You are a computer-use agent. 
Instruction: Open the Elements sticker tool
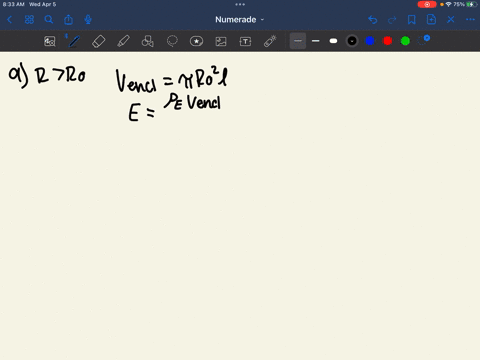tap(196, 41)
